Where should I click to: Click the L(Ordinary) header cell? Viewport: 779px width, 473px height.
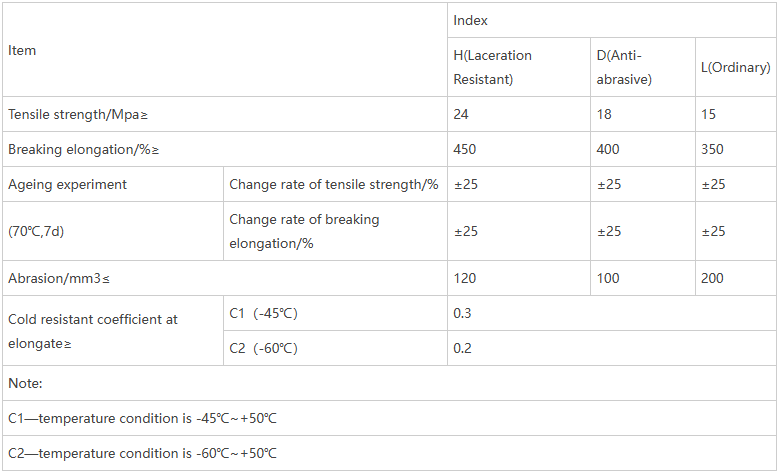[x=735, y=68]
